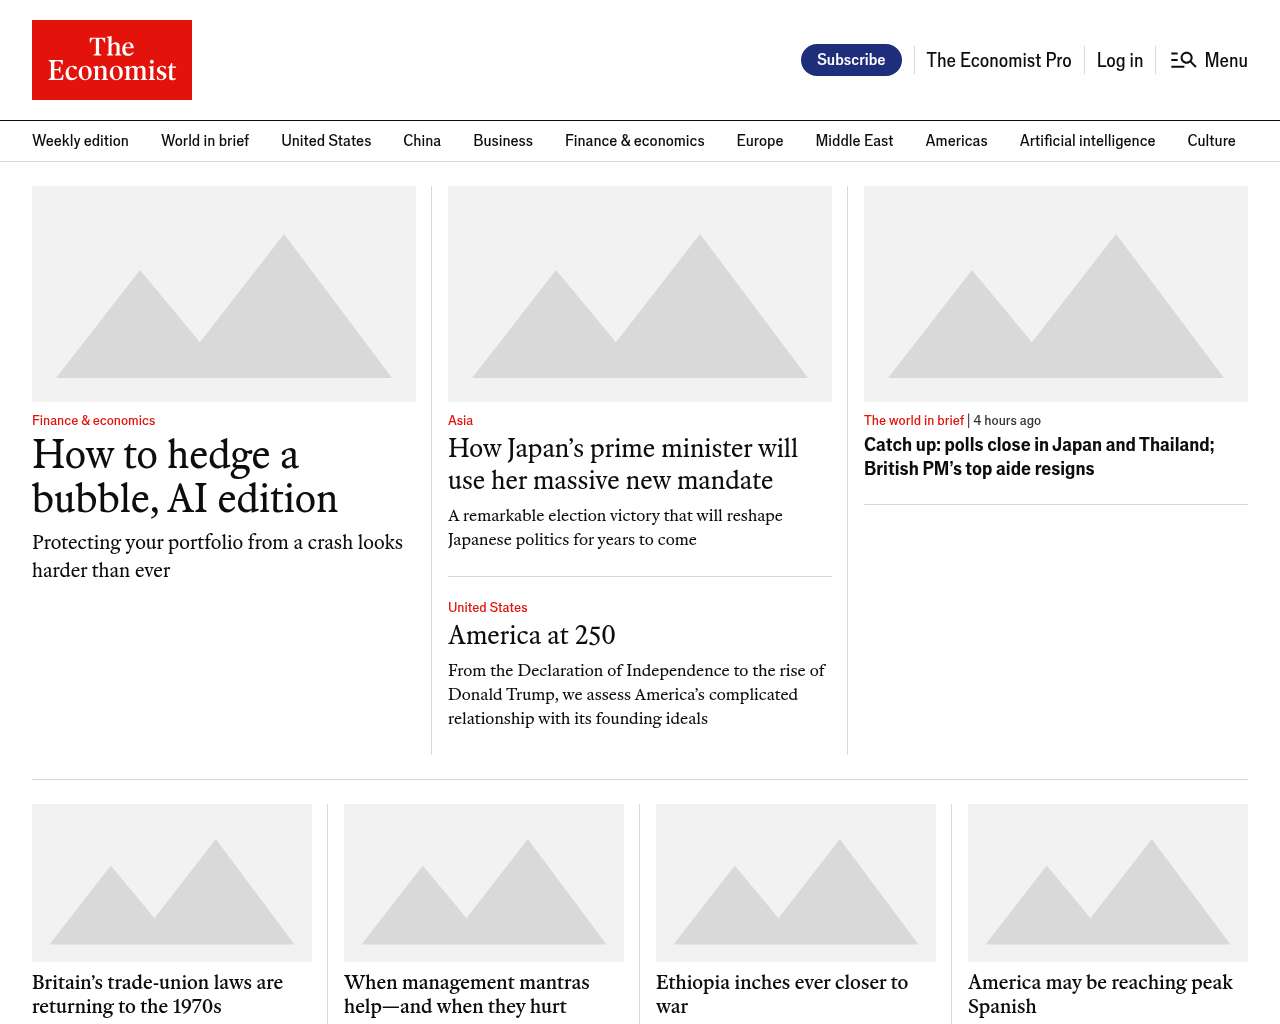Open Artificial intelligence section

[x=1087, y=141]
